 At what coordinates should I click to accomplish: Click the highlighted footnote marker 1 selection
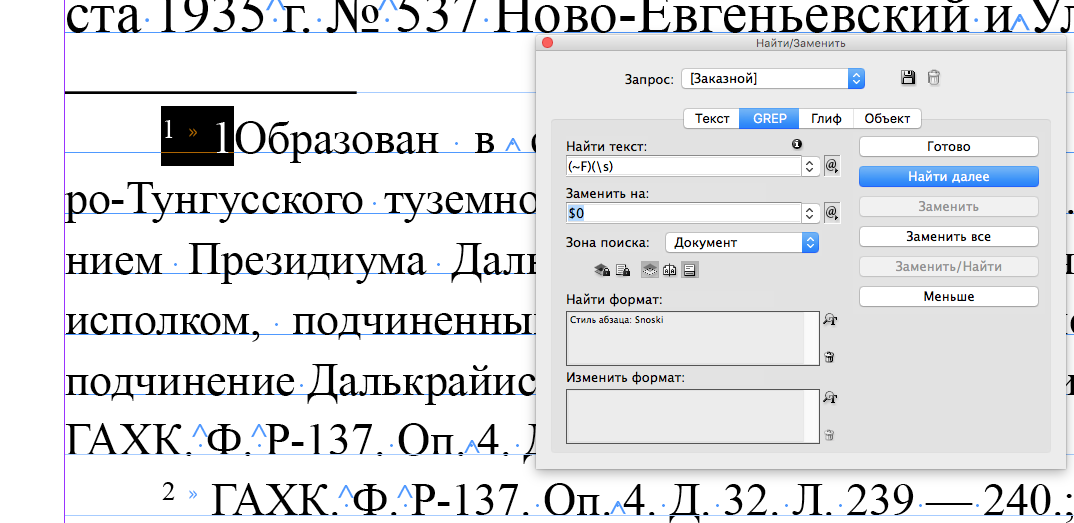[x=197, y=136]
